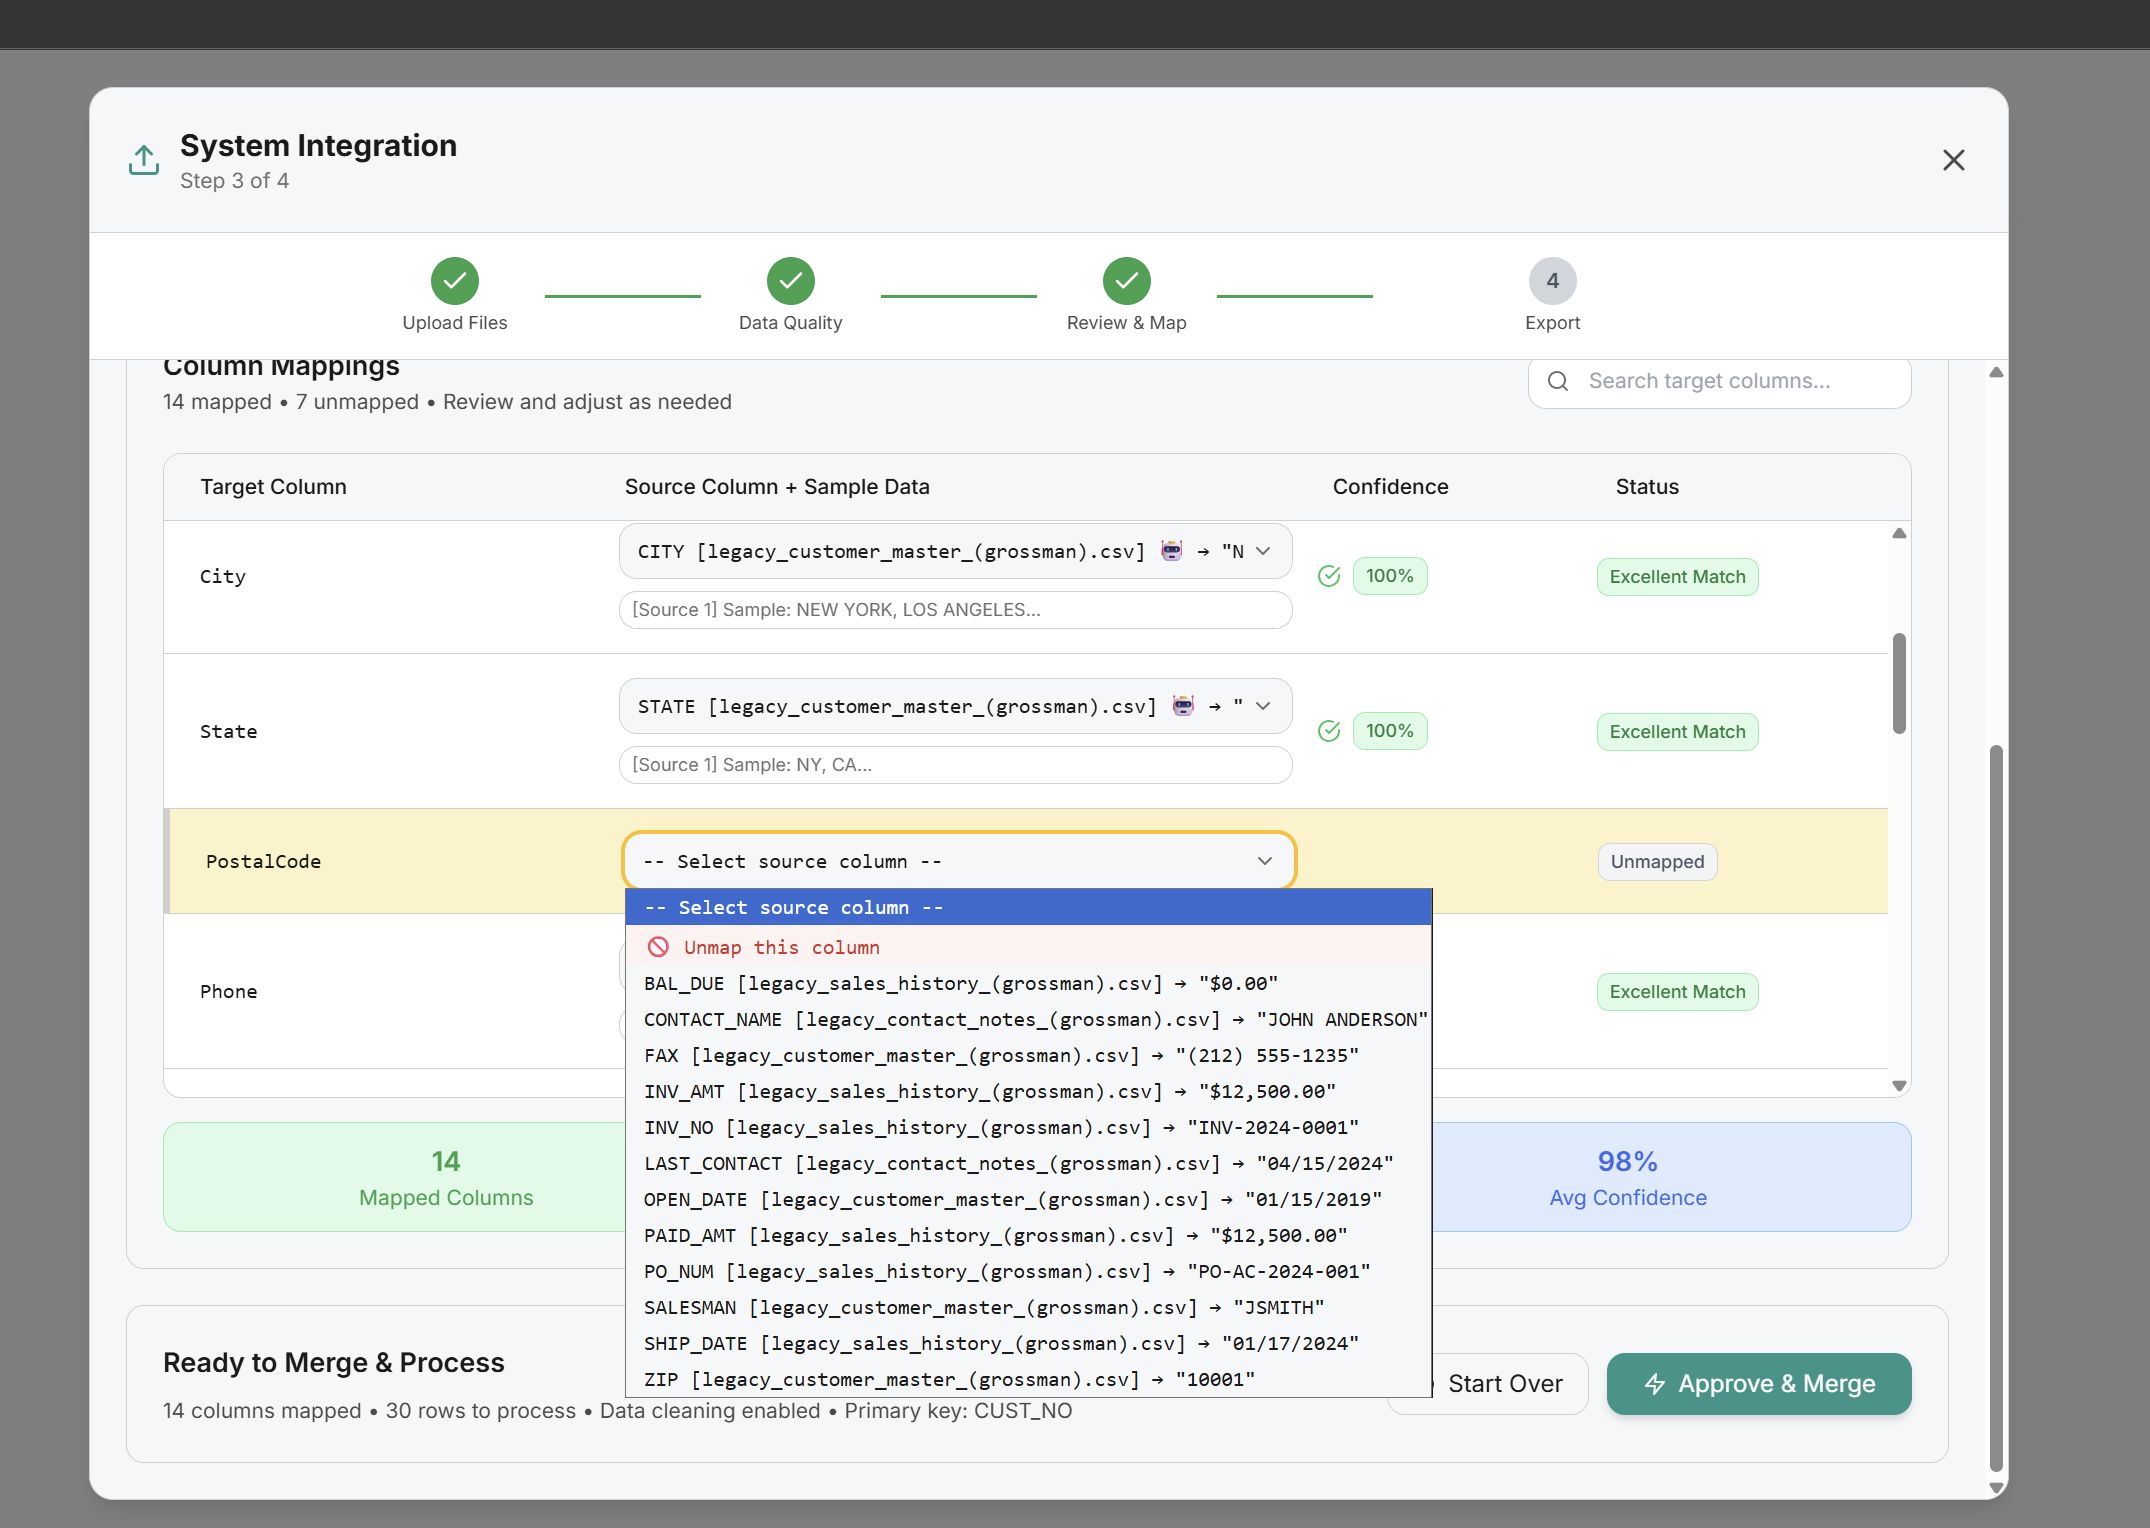
Task: Close the System Integration dialog
Action: (x=1953, y=160)
